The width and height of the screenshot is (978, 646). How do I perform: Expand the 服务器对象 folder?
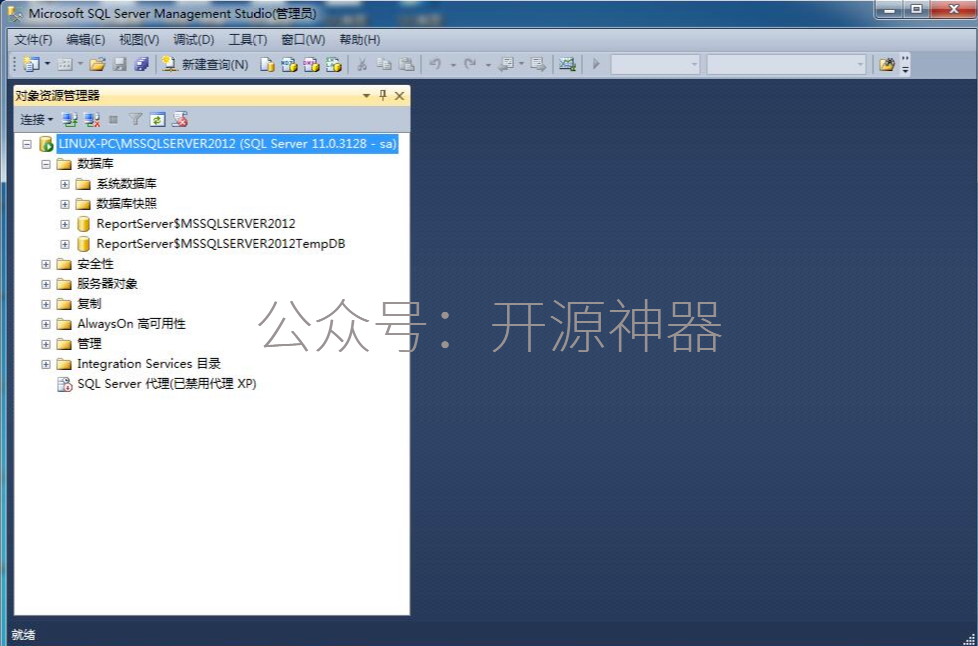click(46, 284)
